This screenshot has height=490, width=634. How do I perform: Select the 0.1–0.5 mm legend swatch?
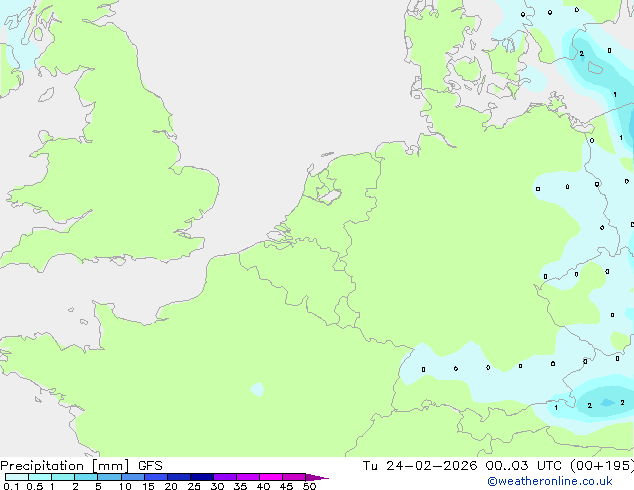[x=17, y=477]
